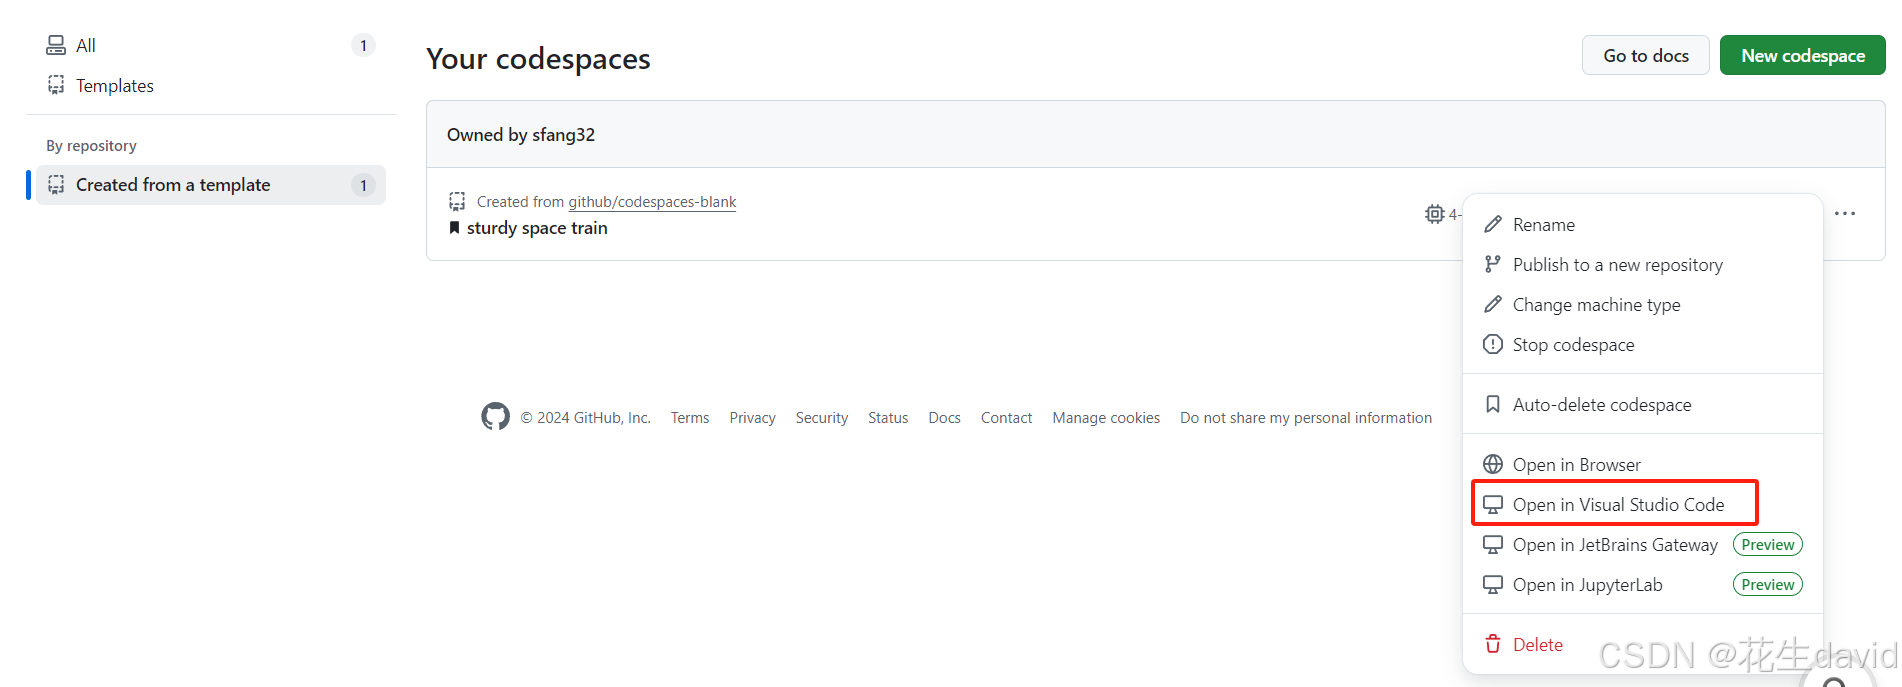This screenshot has width=1902, height=687.
Task: Click the pencil icon beside Change machine type
Action: click(x=1493, y=304)
